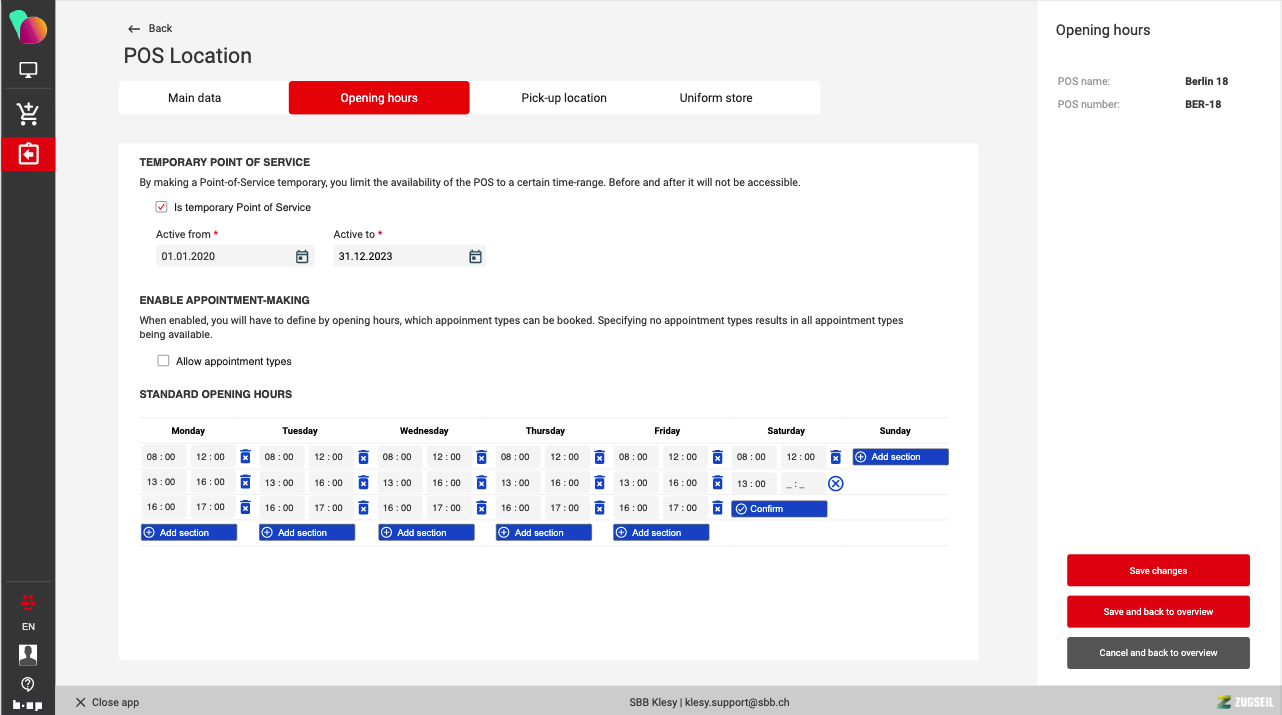Click the red clipboard return sidebar icon
The height and width of the screenshot is (715, 1282).
pos(28,154)
